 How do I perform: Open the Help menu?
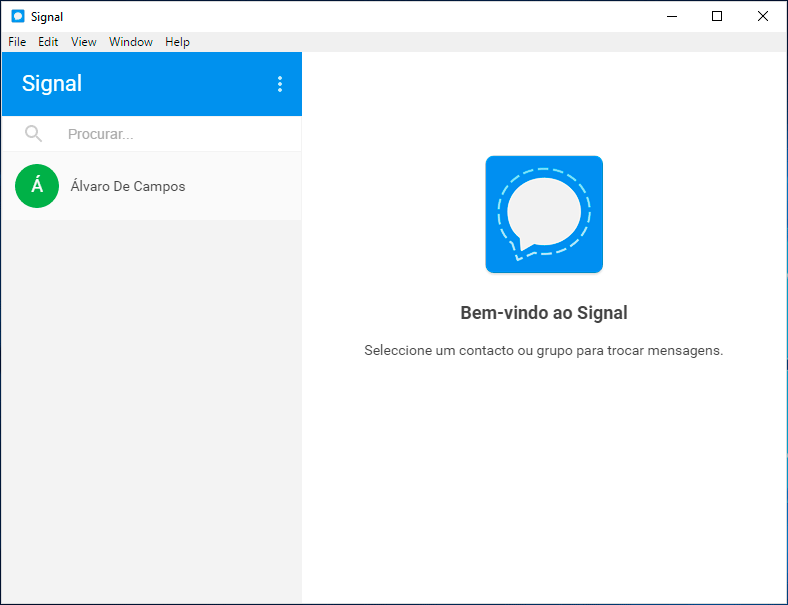[177, 42]
